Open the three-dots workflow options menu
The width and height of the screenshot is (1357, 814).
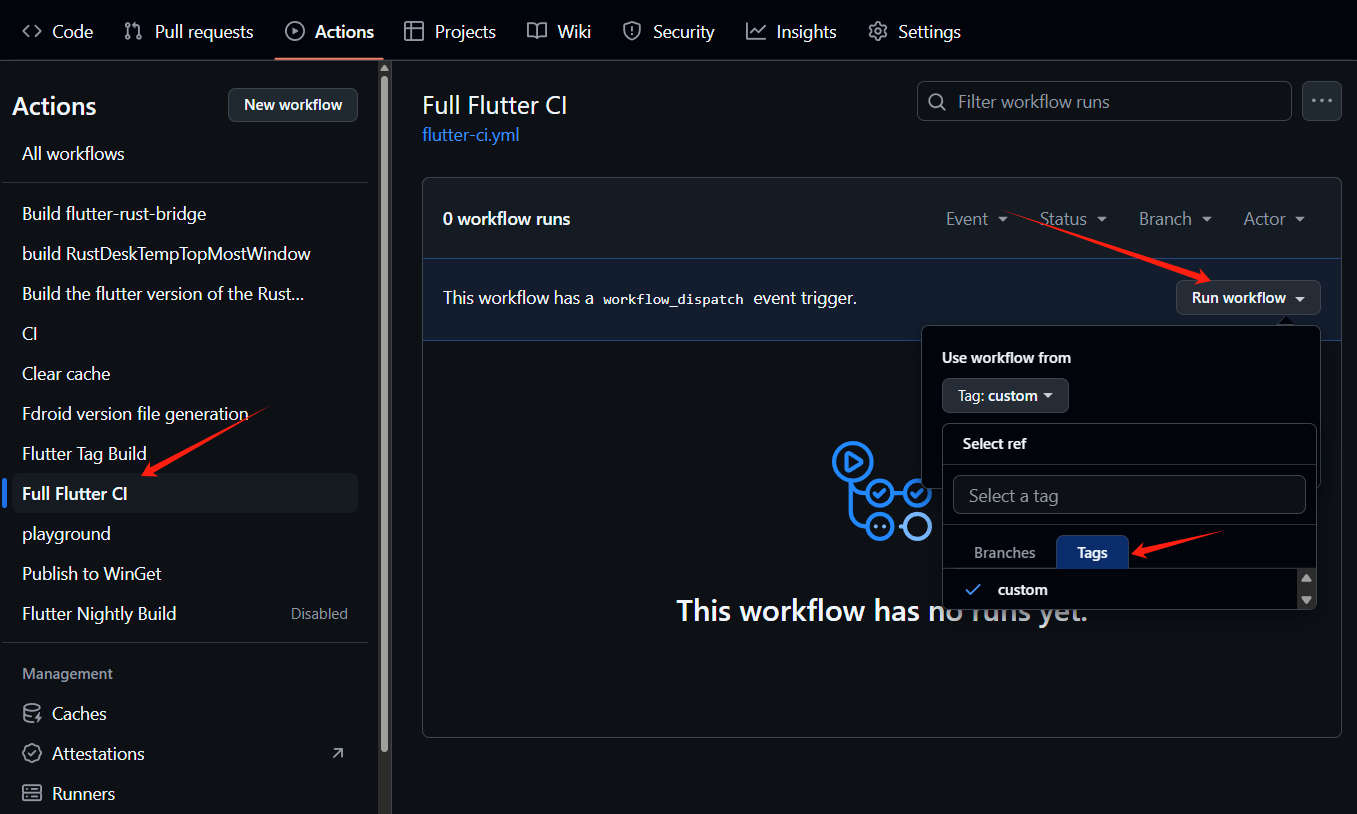(1322, 101)
